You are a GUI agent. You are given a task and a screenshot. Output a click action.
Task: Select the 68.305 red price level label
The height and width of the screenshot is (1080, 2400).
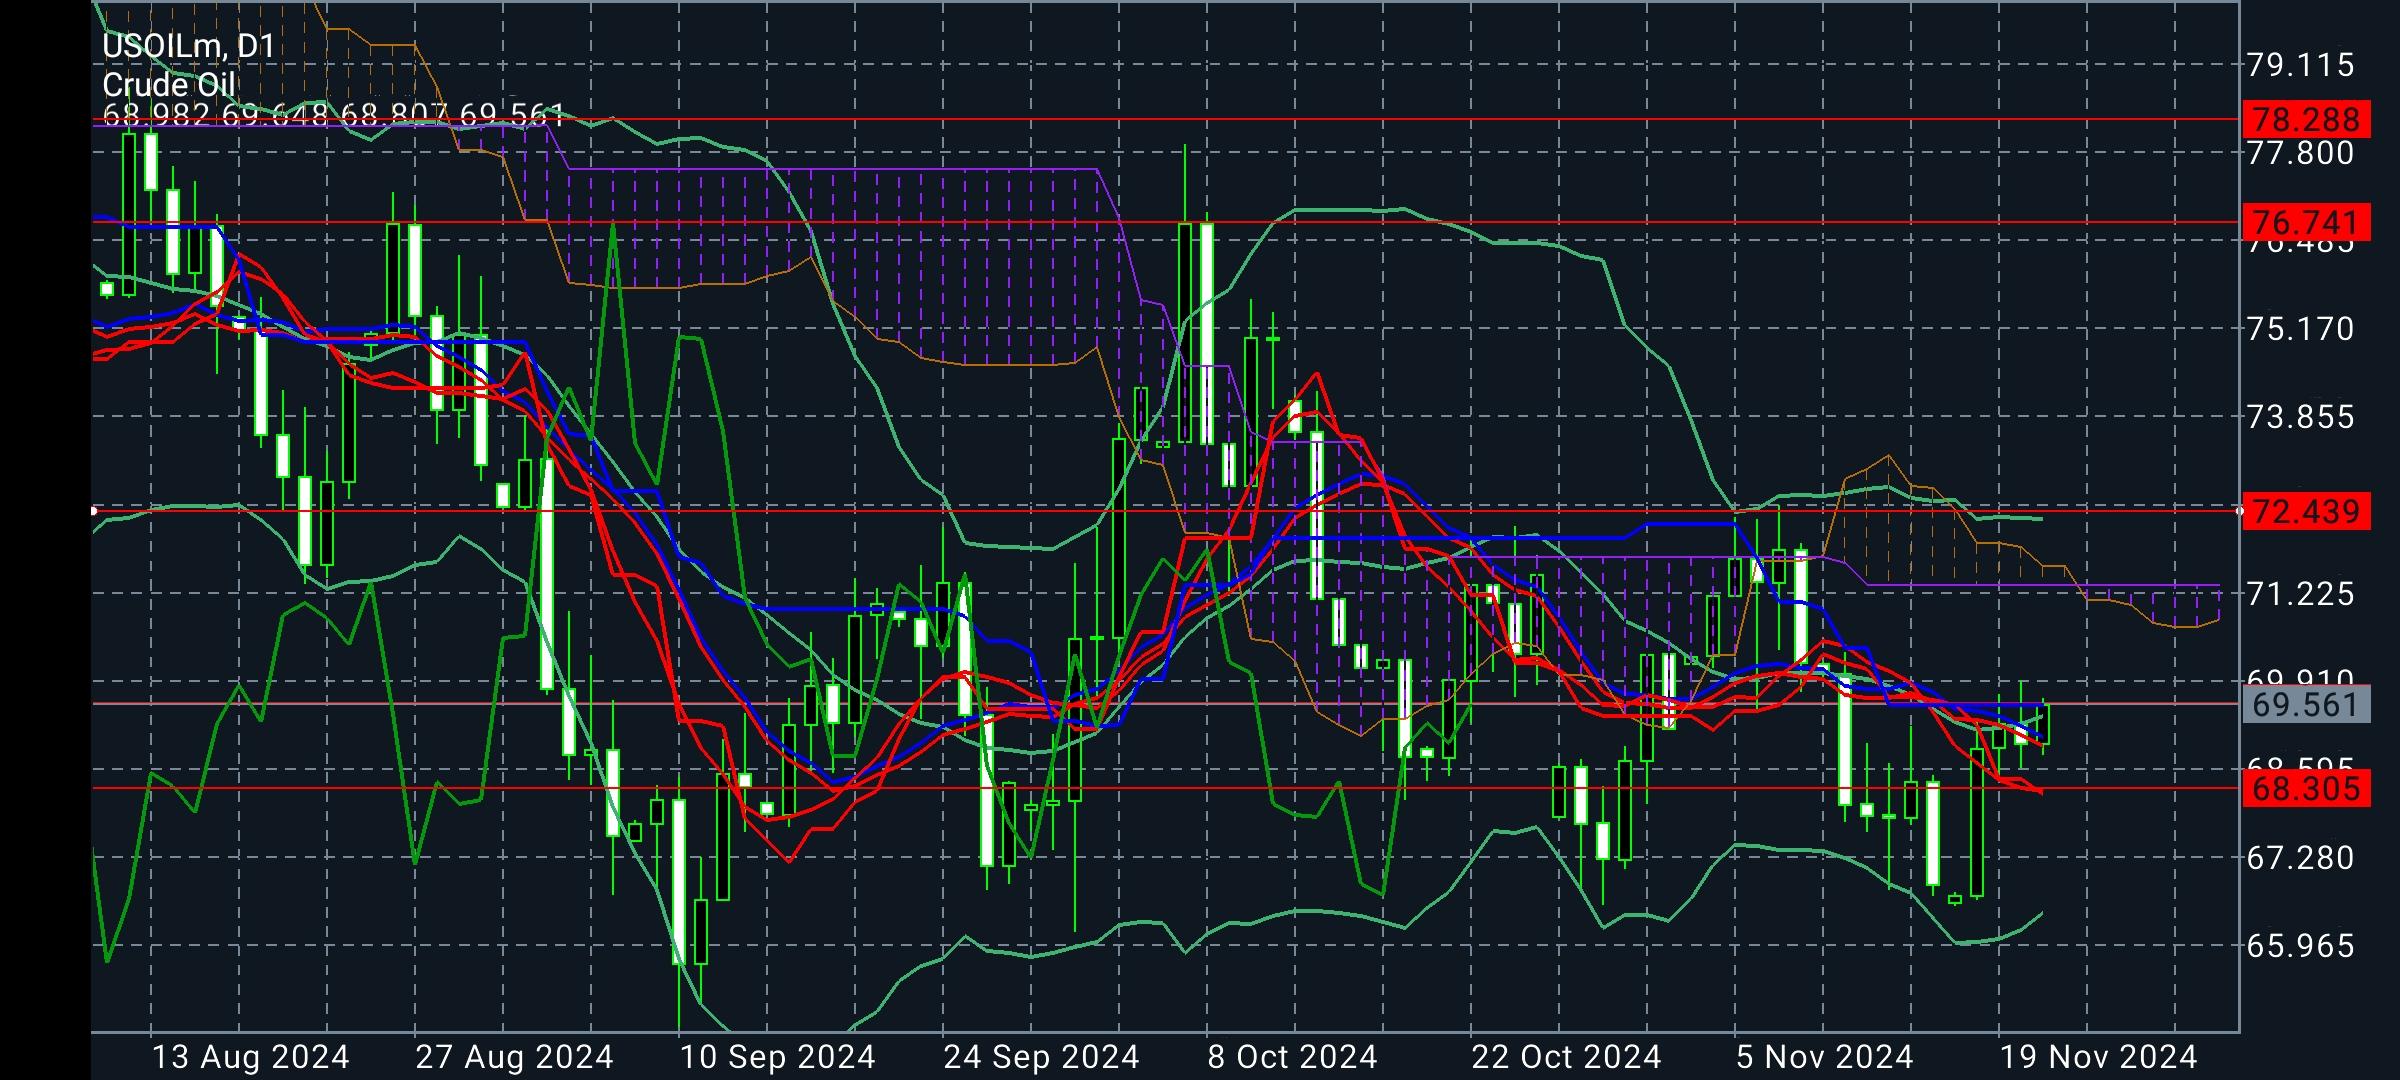point(2307,788)
